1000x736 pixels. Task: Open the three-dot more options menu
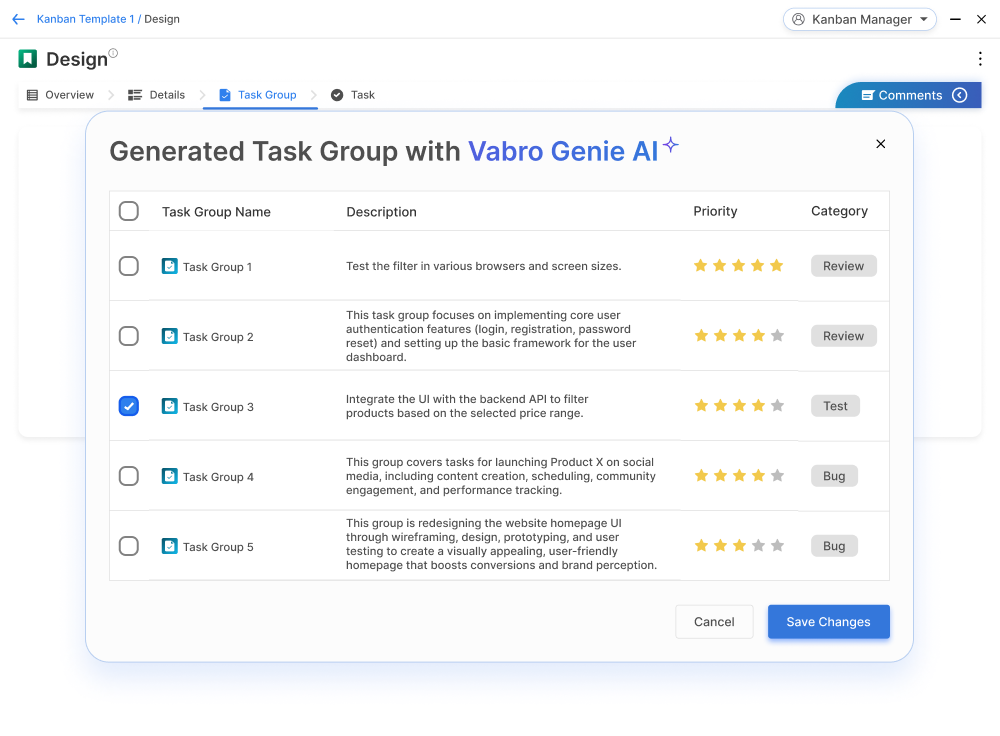(980, 59)
